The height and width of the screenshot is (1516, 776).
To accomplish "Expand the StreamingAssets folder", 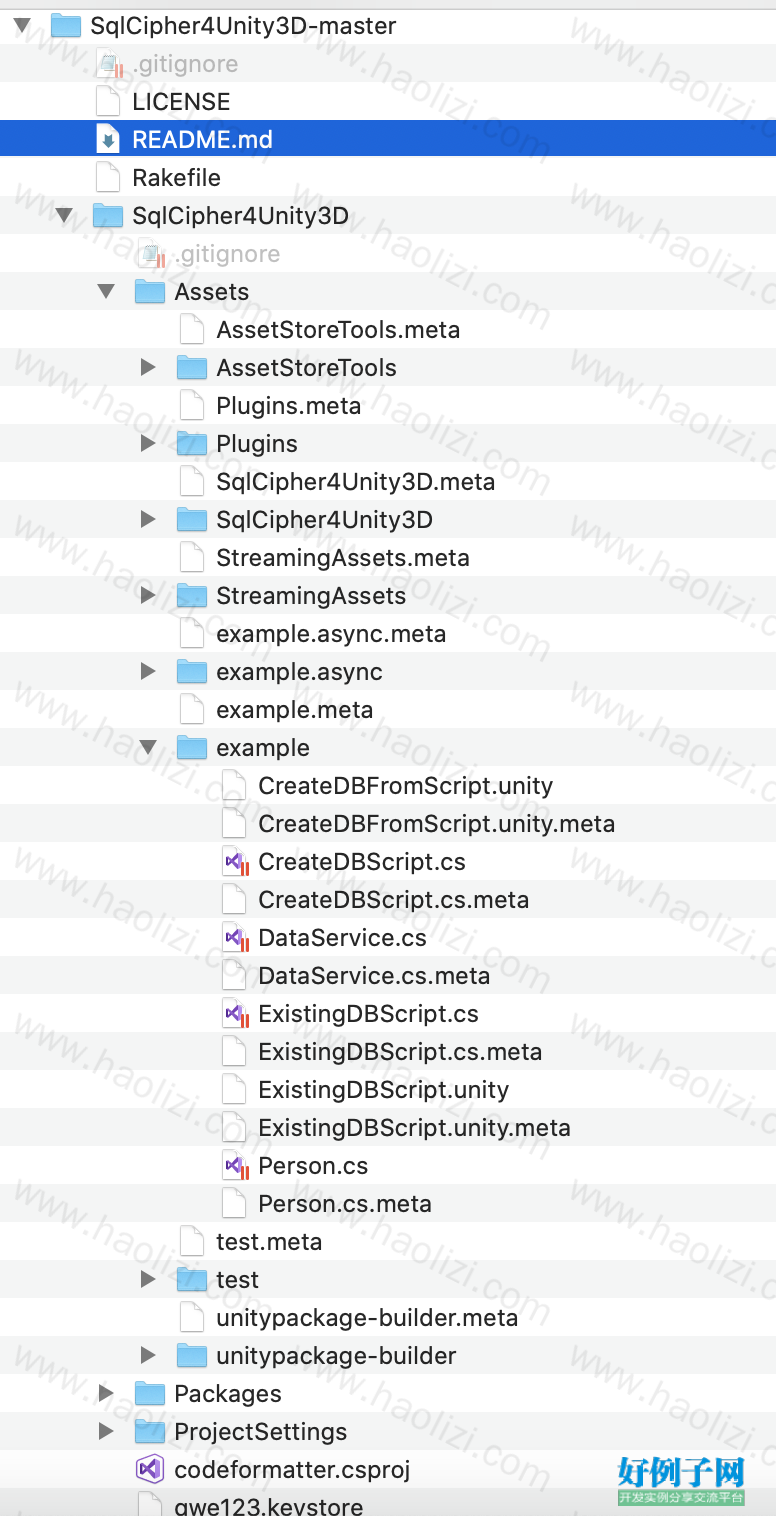I will [x=148, y=596].
